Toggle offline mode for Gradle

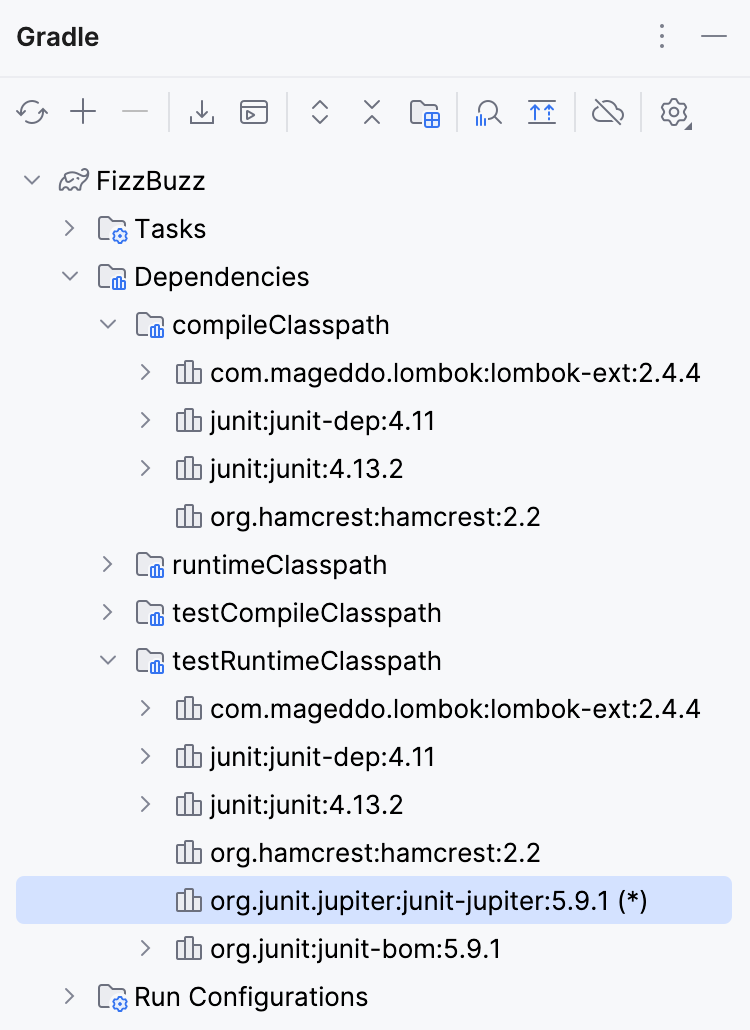click(607, 113)
